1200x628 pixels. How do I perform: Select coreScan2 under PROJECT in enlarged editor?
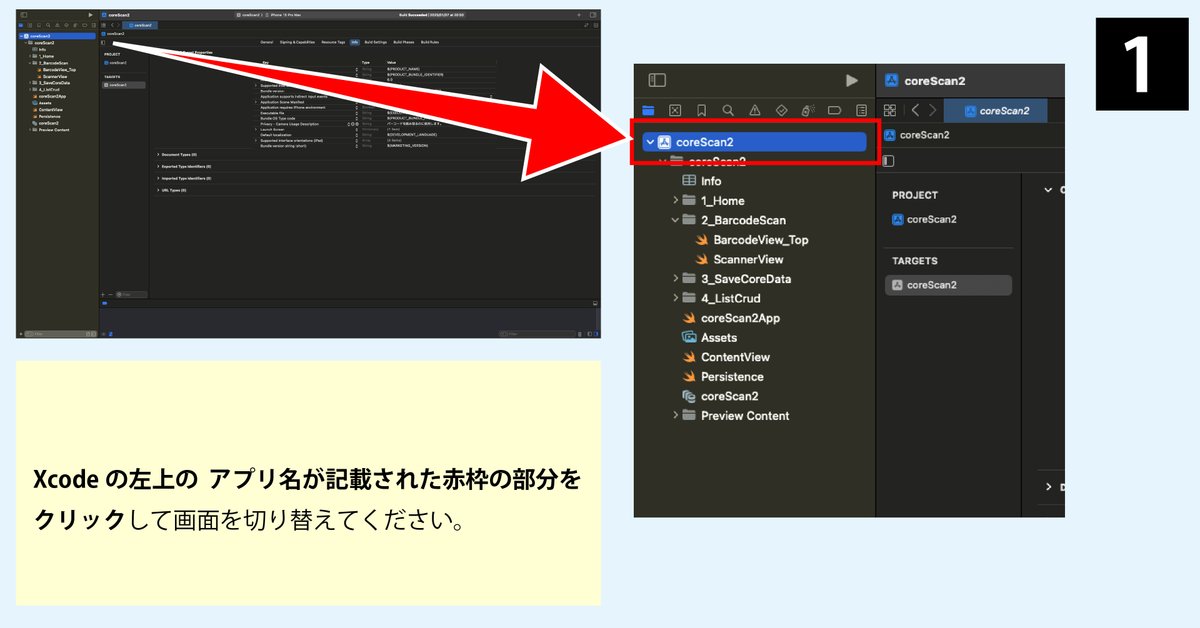[x=925, y=219]
